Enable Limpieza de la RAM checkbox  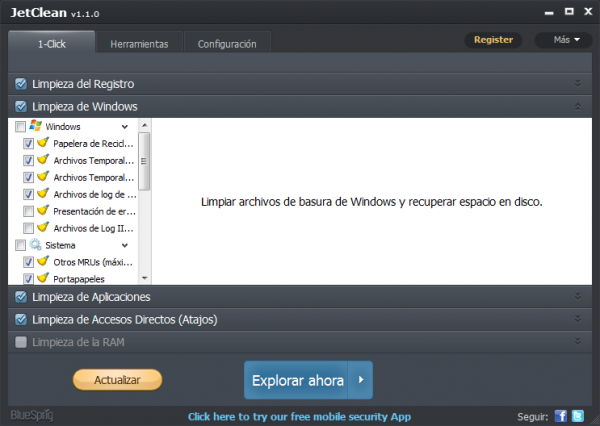click(21, 342)
